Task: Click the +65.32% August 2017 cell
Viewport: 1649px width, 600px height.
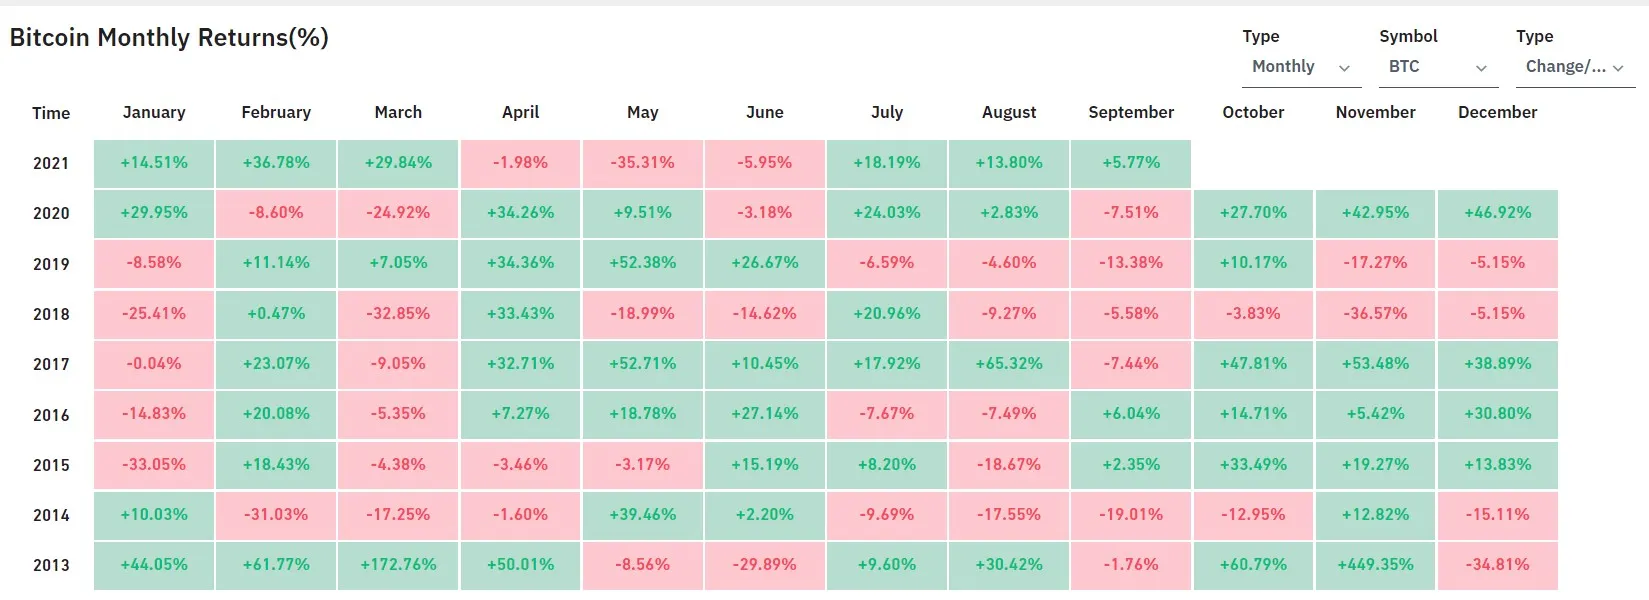Action: [1009, 364]
